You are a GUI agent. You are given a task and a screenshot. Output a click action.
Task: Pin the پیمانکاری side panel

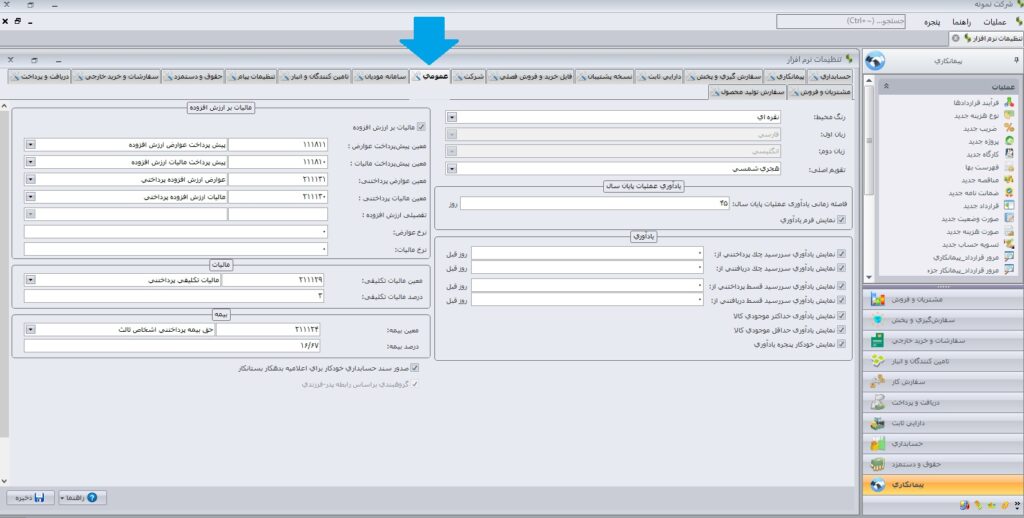pyautogui.click(x=1016, y=60)
